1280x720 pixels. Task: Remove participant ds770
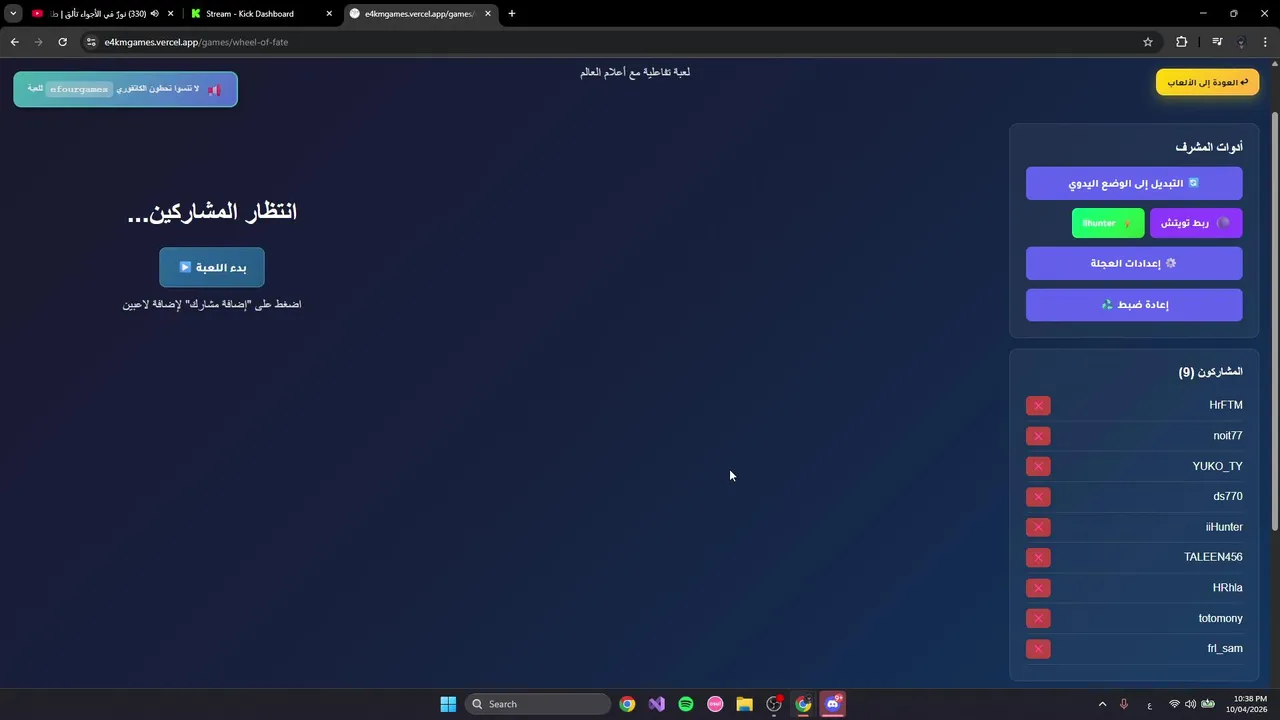(x=1038, y=496)
